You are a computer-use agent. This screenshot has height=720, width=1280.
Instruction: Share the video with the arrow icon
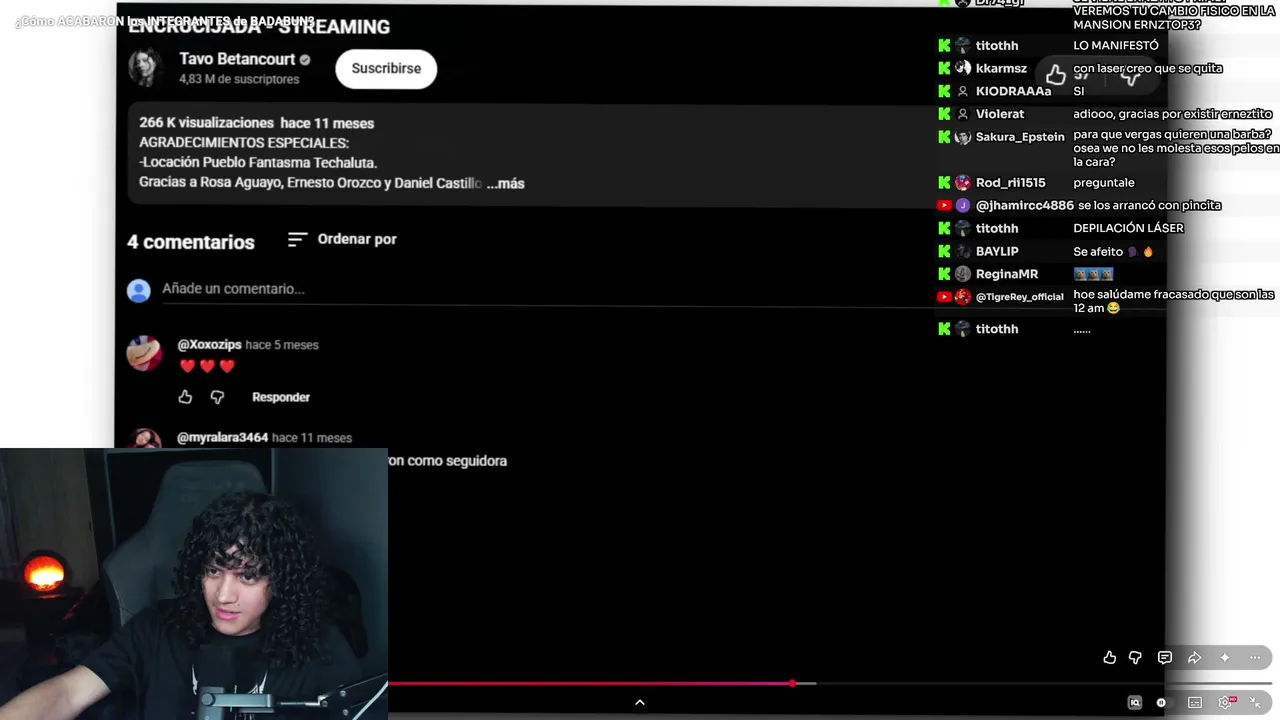tap(1194, 657)
